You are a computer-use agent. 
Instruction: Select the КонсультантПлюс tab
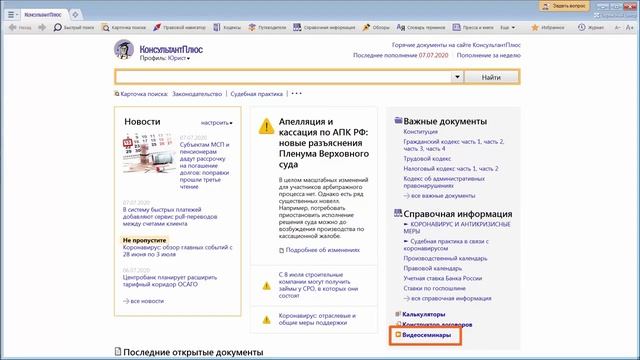[43, 15]
